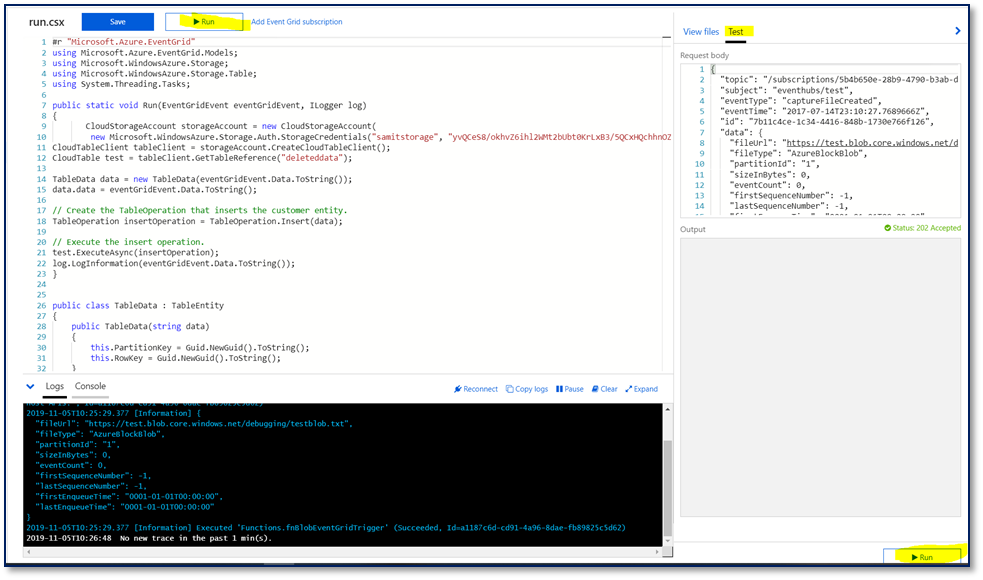Click "No new trace in the past" log line
The height and width of the screenshot is (580, 983).
[x=149, y=539]
